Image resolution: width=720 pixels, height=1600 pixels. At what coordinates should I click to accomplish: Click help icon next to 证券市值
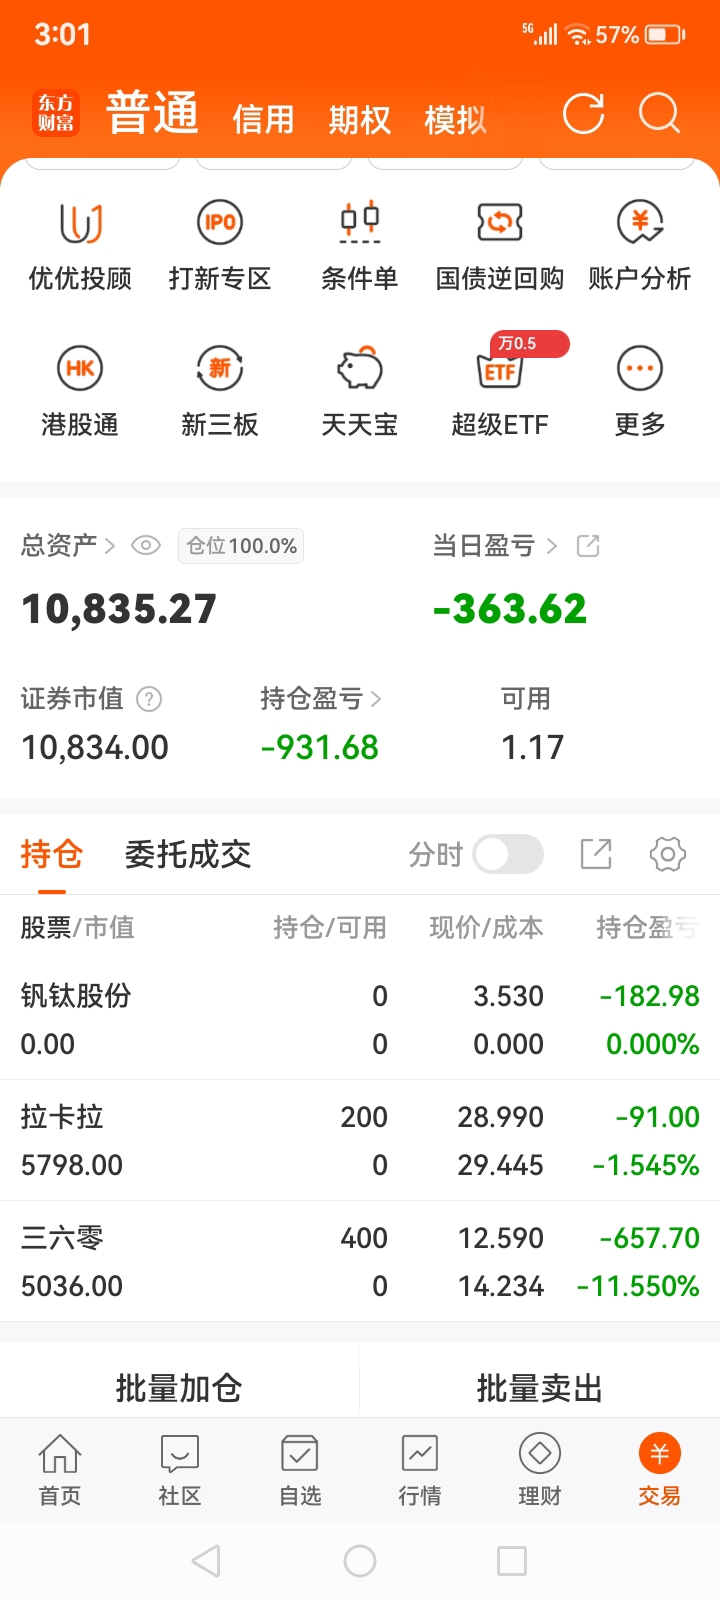click(x=149, y=699)
